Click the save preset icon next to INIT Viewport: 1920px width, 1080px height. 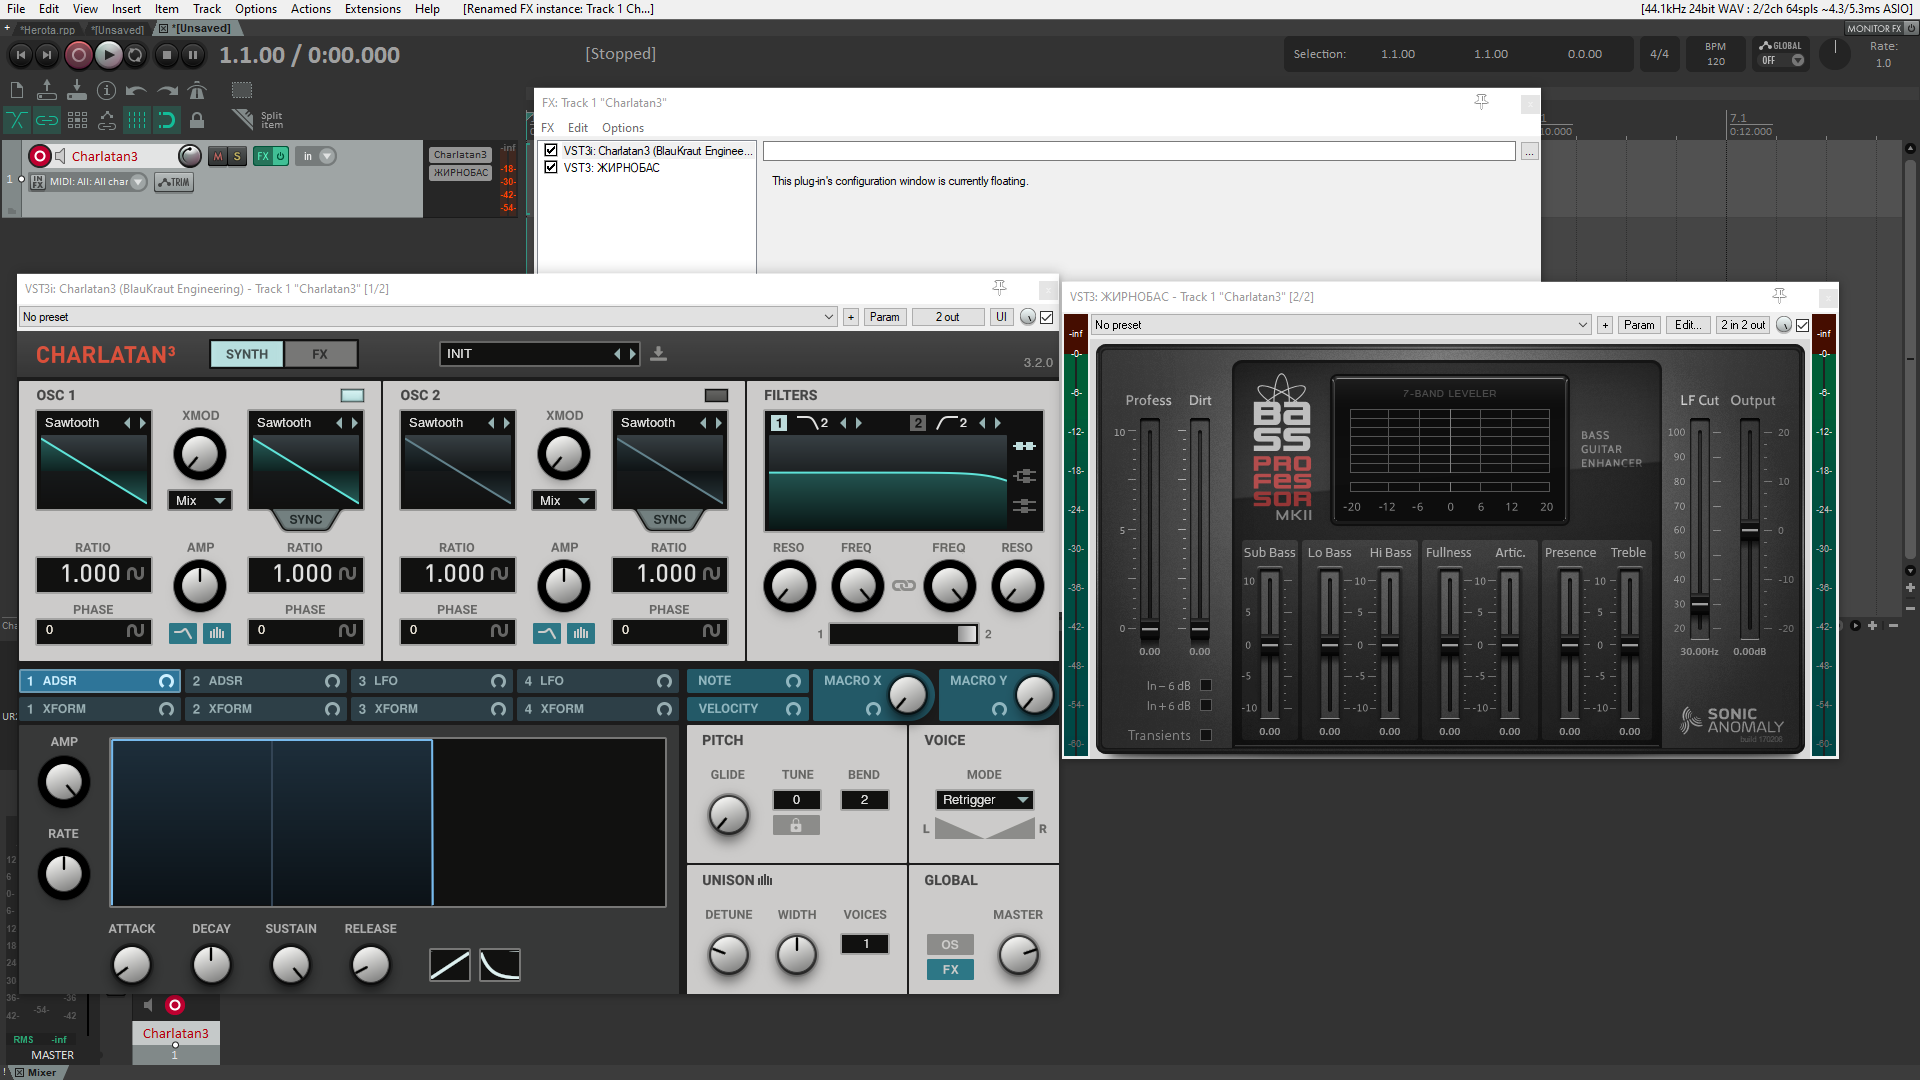click(658, 354)
